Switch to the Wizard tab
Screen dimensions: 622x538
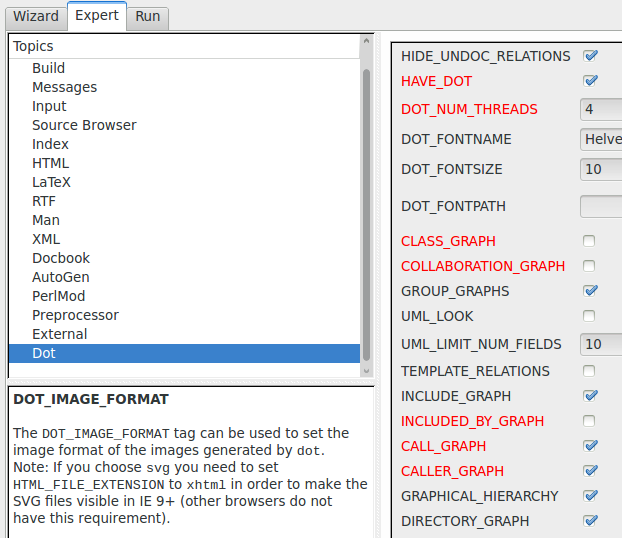pos(36,17)
